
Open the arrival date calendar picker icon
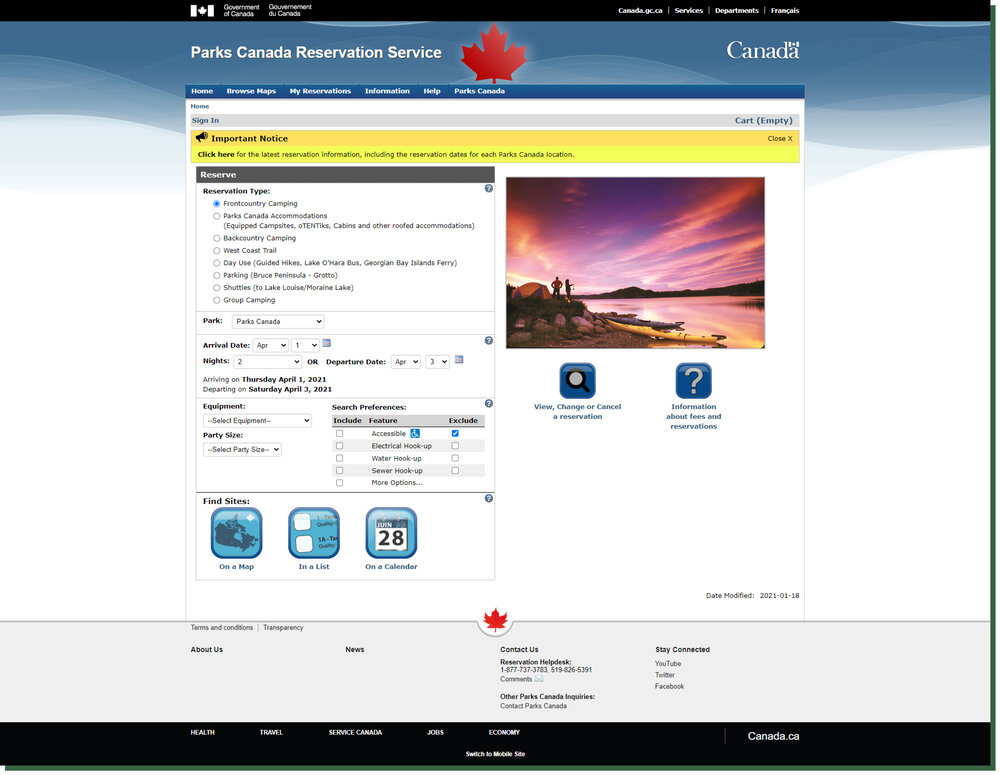pos(327,343)
